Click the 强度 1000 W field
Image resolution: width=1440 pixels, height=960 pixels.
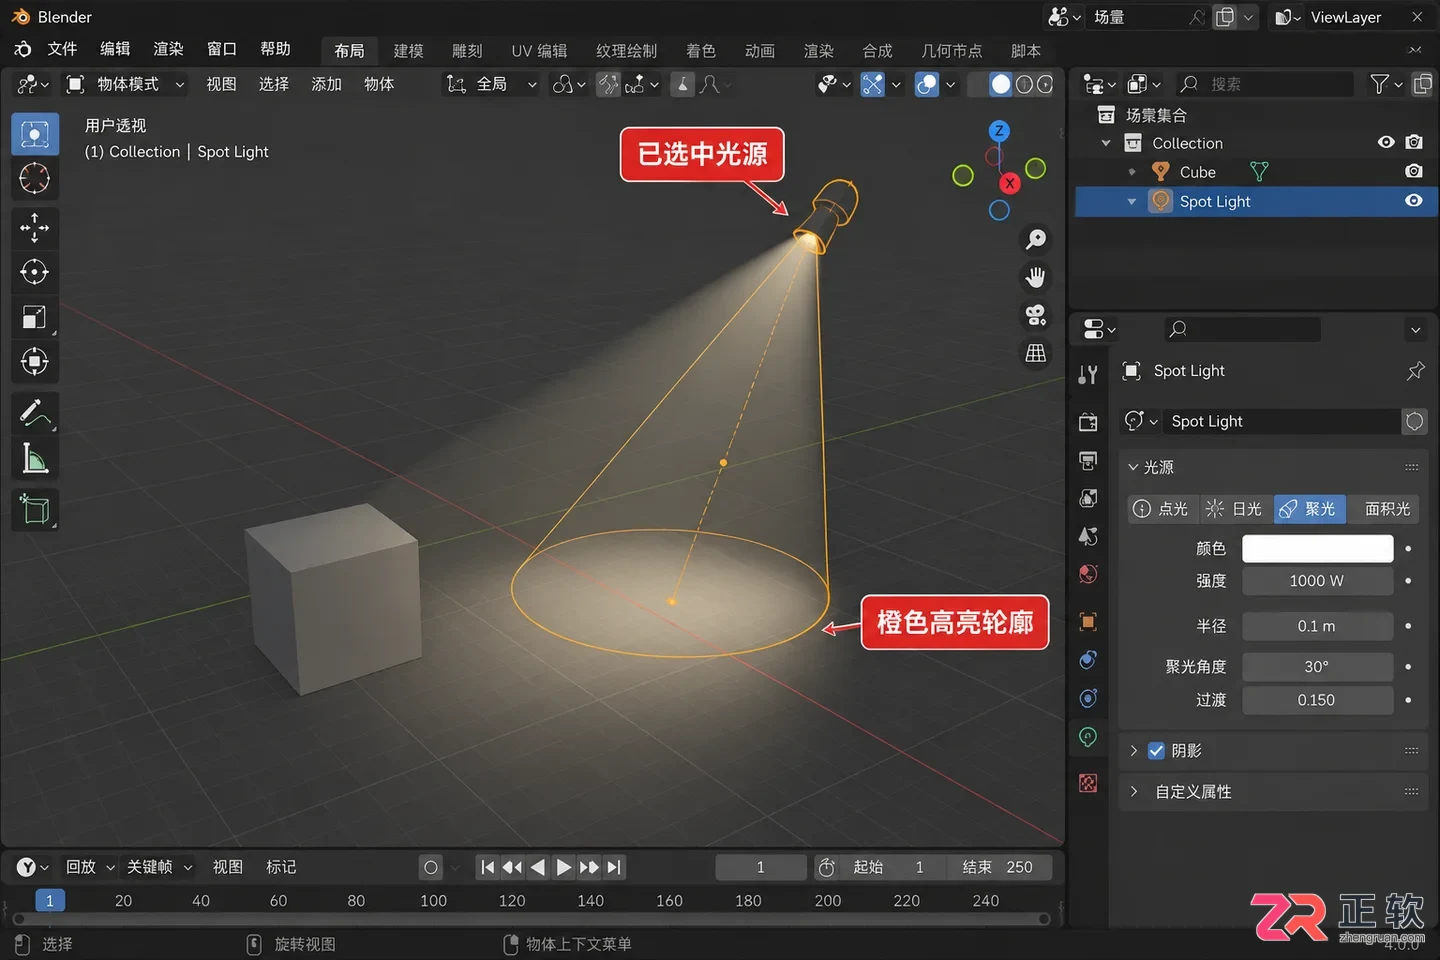click(1317, 581)
